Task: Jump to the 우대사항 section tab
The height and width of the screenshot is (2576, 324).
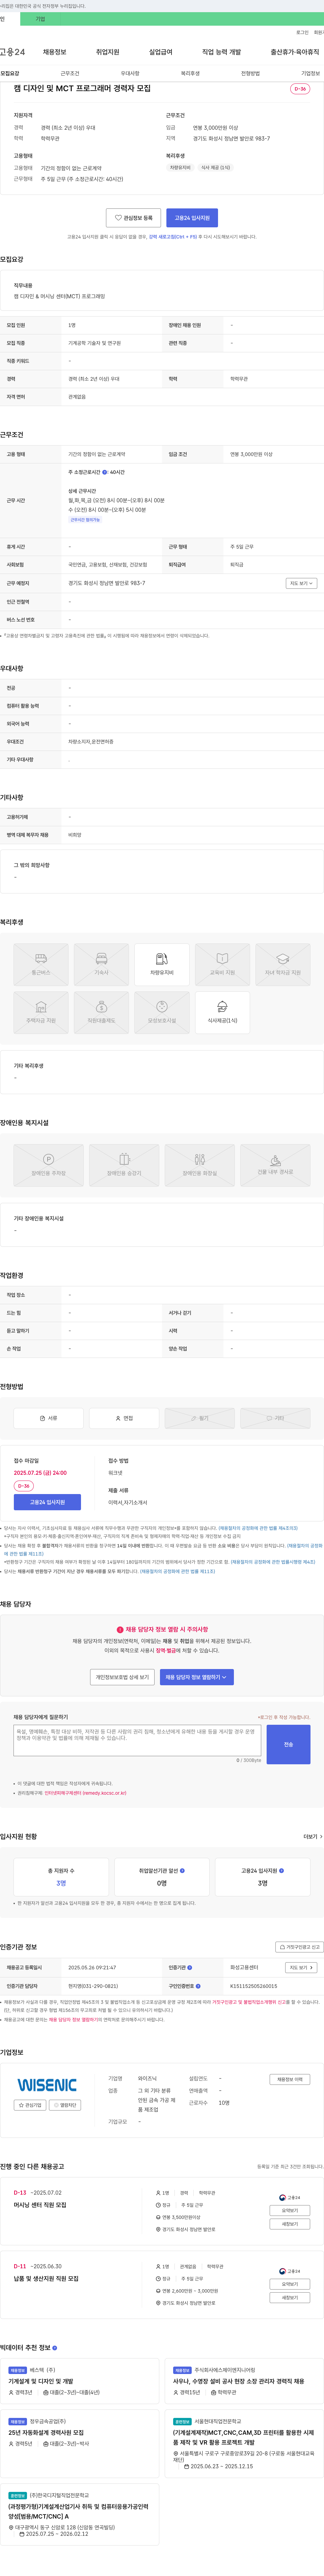Action: (x=130, y=73)
